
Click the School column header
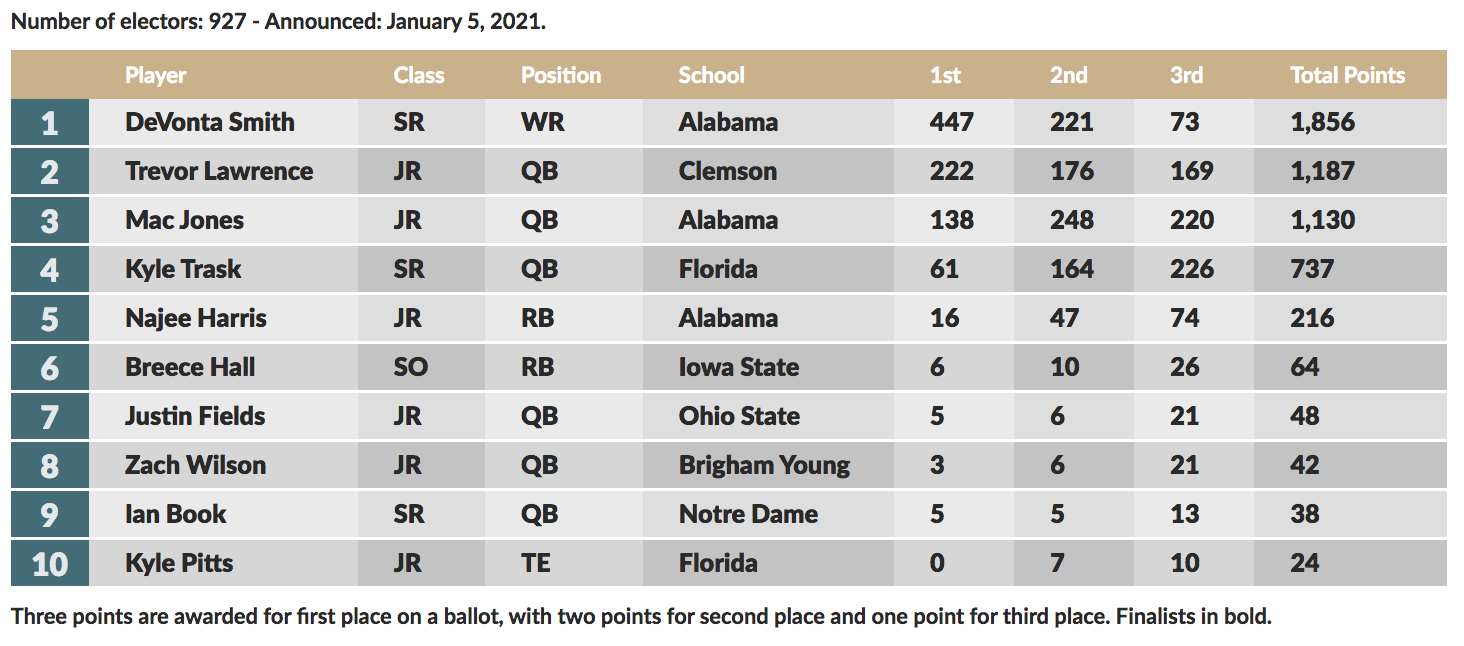tap(711, 75)
